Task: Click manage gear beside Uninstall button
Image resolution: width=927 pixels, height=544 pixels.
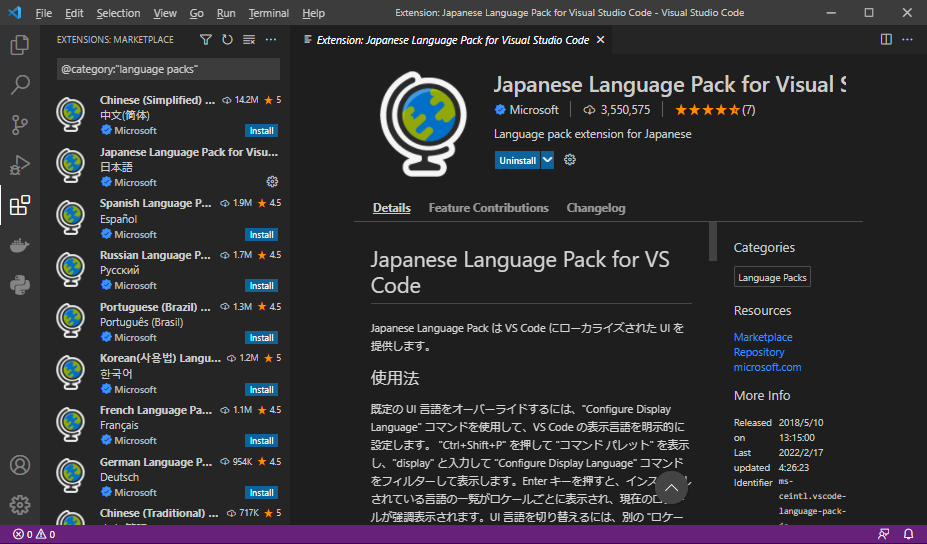Action: click(x=570, y=160)
